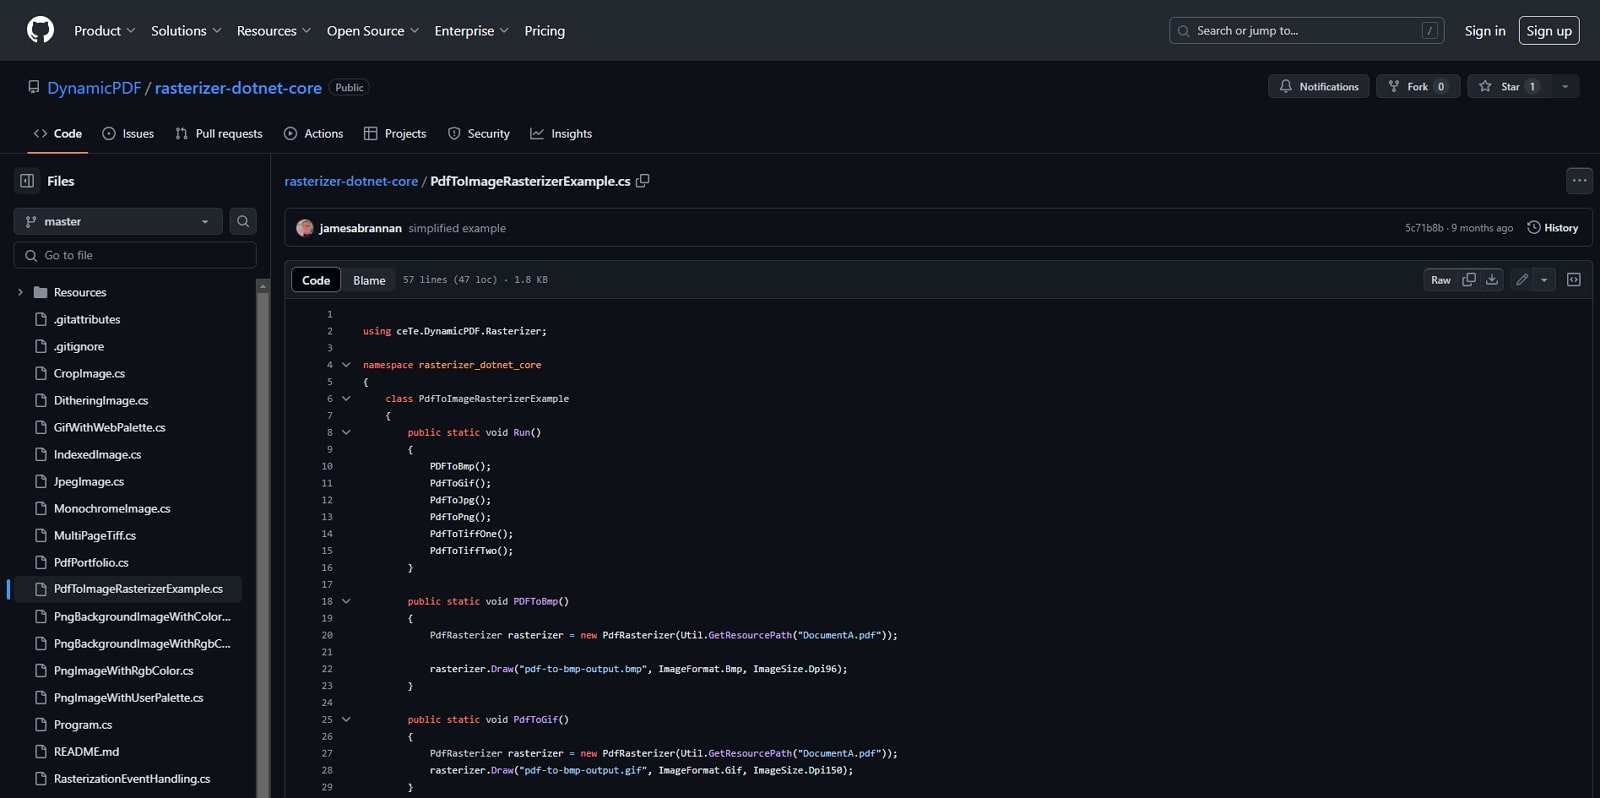
Task: Go to rasterizer-dotnet-core breadcrumb folder
Action: (x=351, y=181)
